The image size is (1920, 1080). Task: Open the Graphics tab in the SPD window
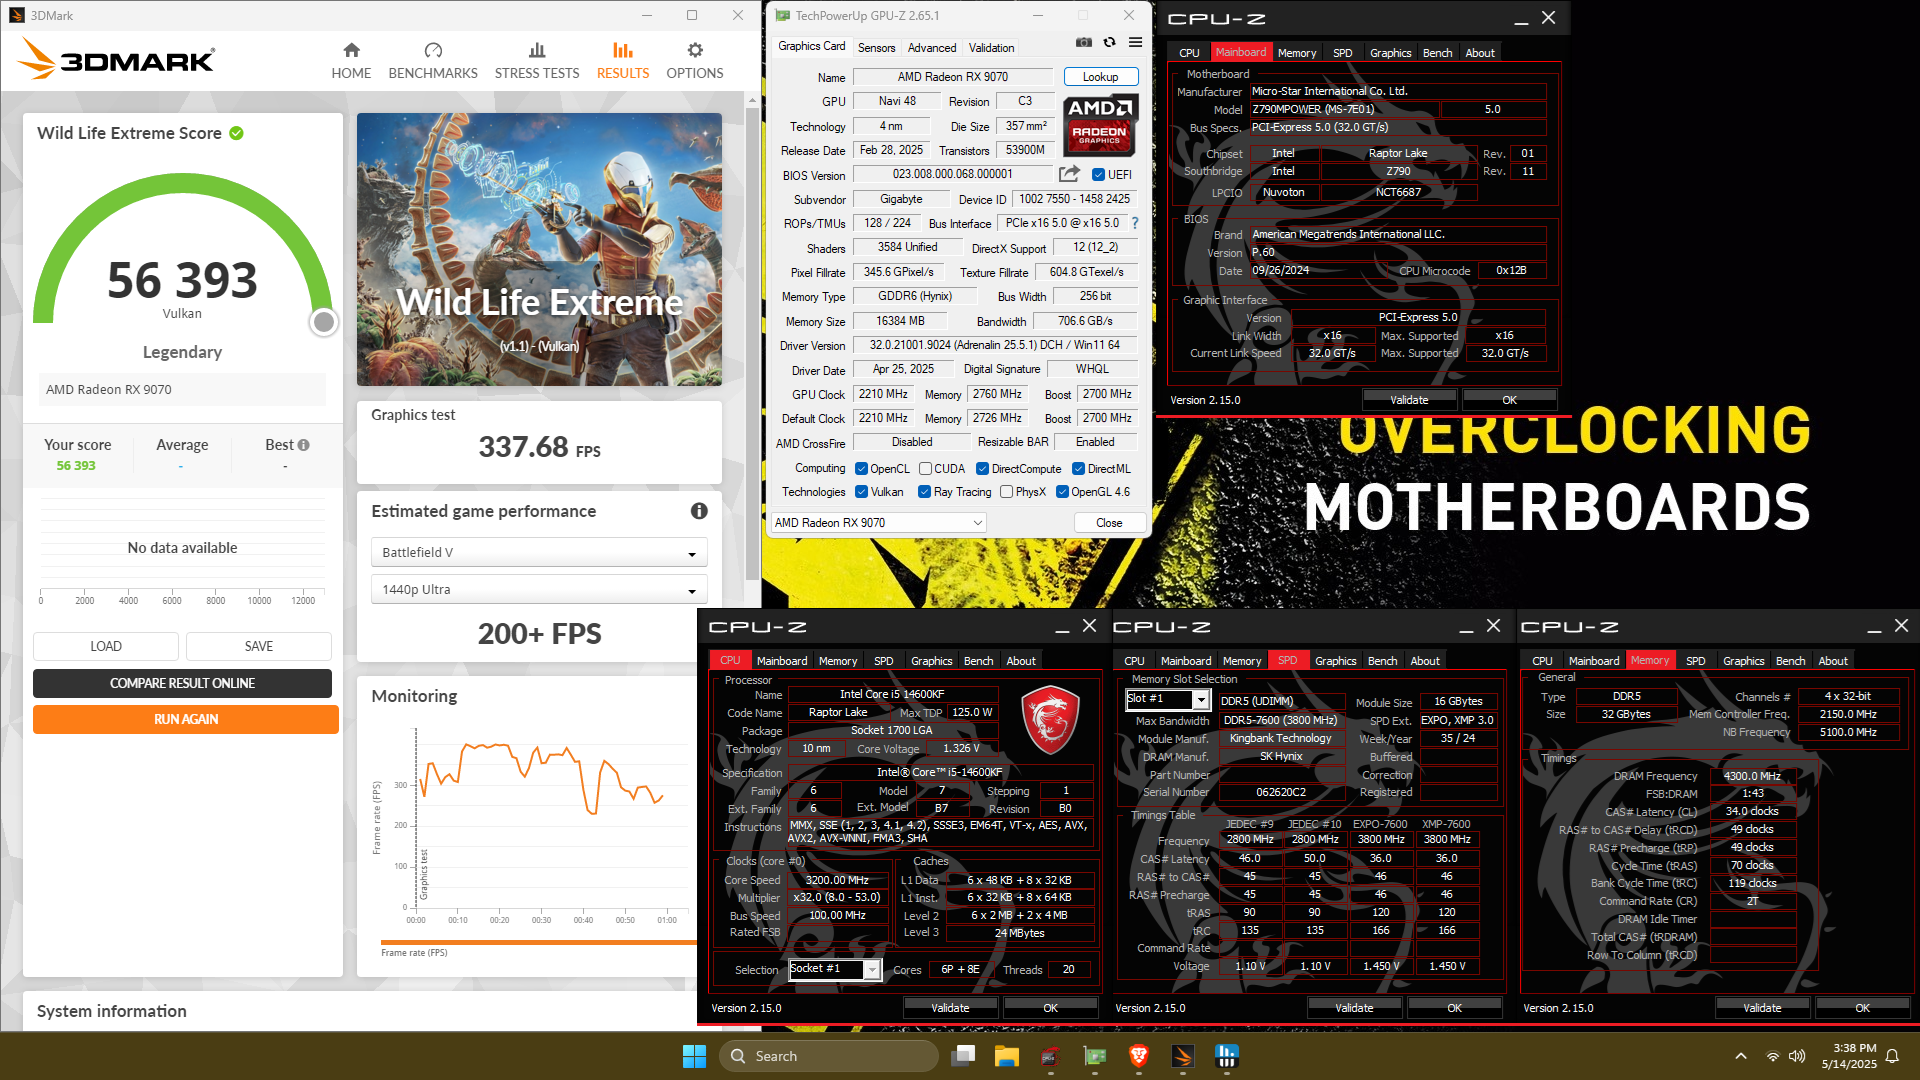click(1335, 661)
